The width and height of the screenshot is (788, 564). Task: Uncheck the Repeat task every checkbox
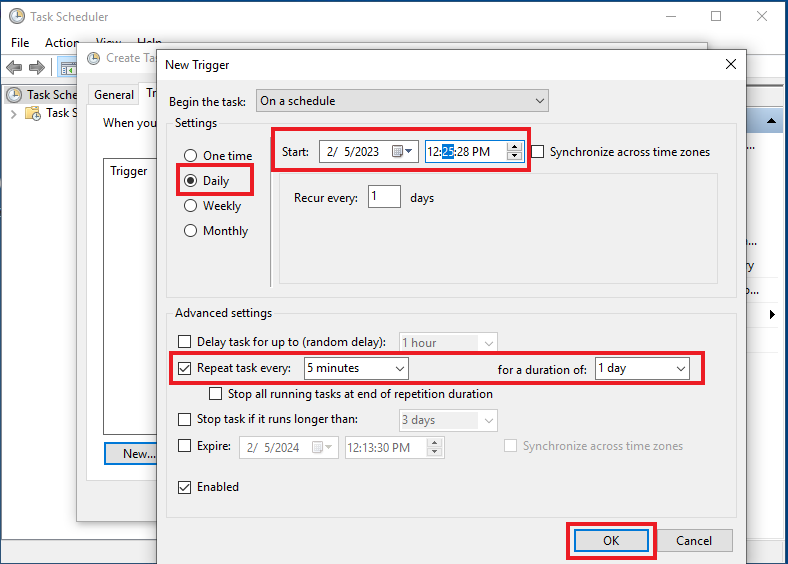point(184,368)
